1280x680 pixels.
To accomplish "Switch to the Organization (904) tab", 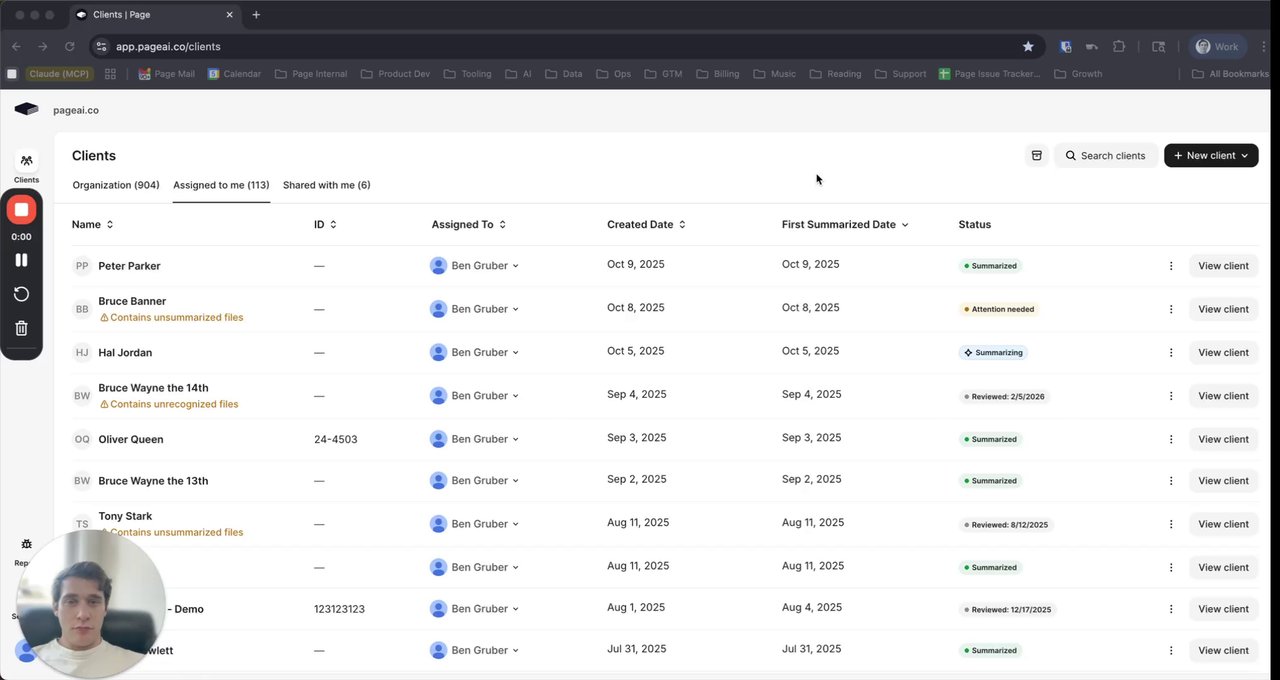I will 116,185.
